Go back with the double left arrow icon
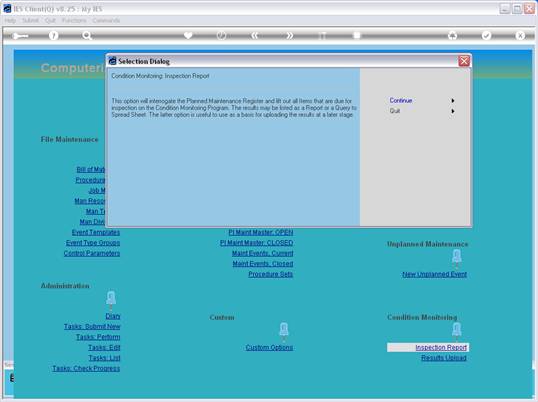The image size is (538, 402). 255,36
